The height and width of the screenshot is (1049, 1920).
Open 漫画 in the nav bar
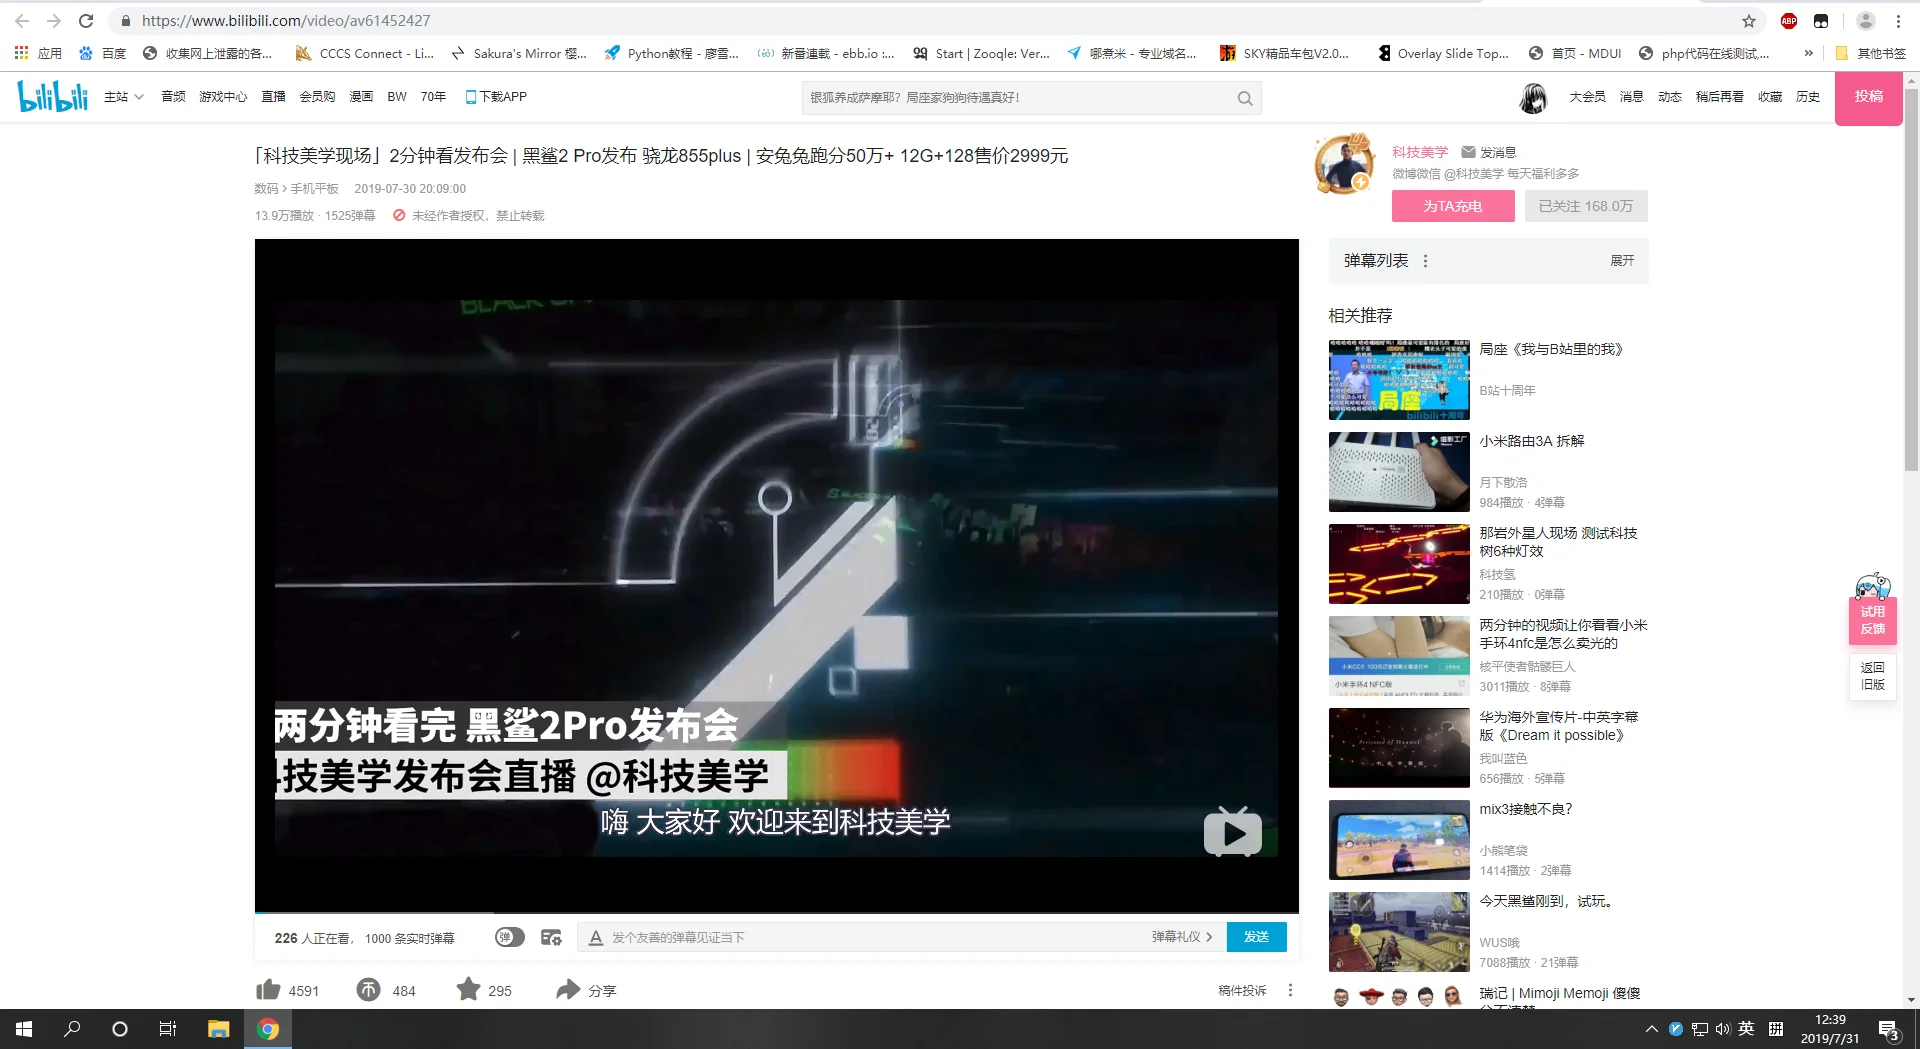361,97
